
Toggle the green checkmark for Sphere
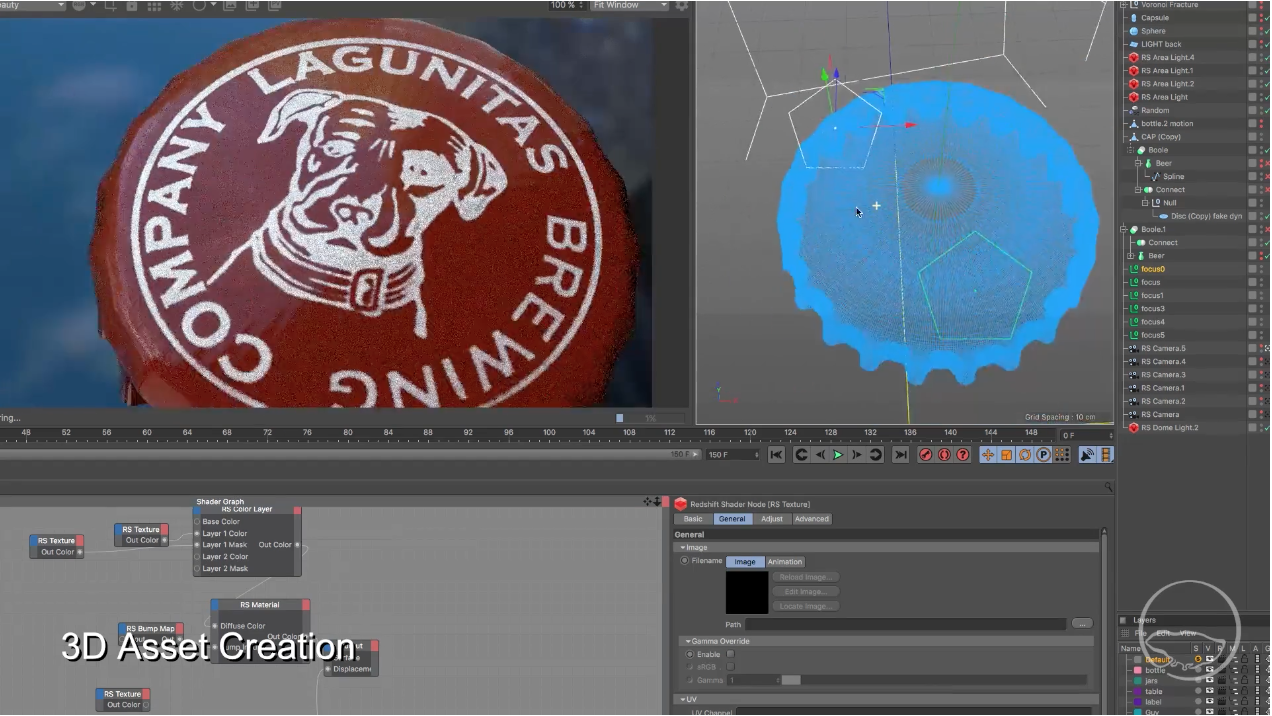point(1266,31)
